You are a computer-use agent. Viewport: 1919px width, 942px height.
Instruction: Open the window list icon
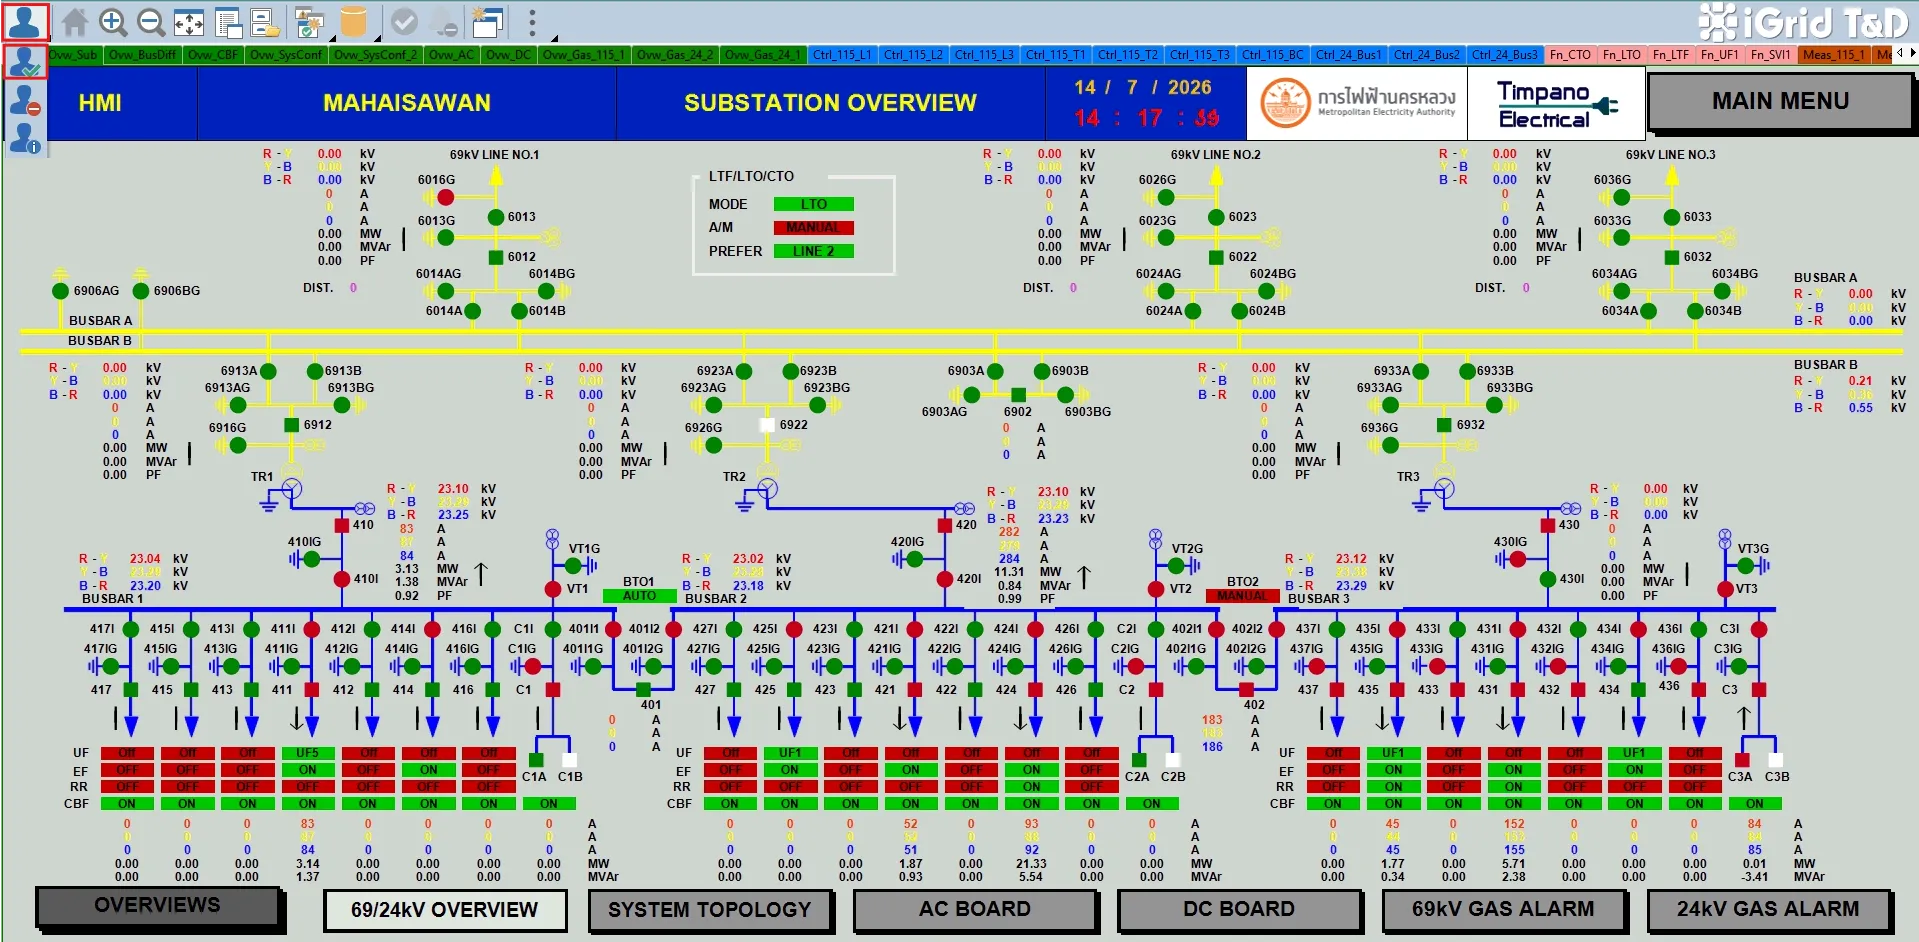(229, 21)
